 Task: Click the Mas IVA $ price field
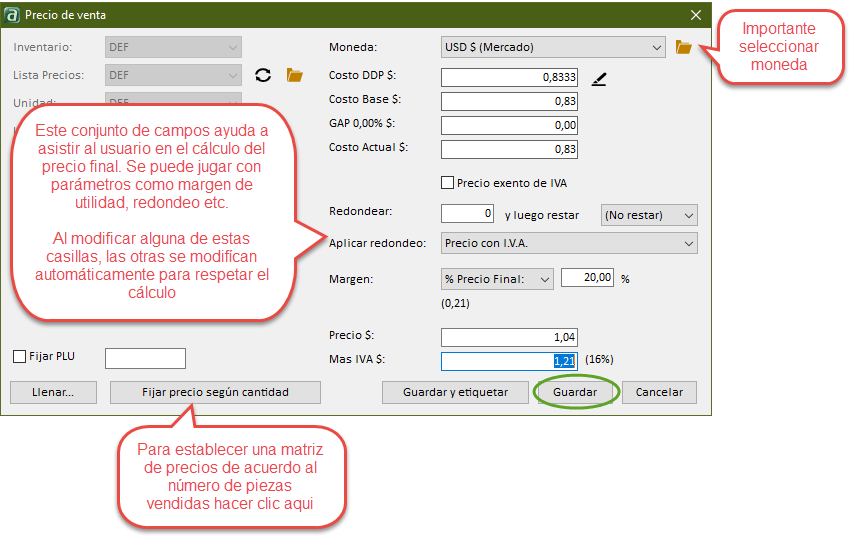point(509,361)
